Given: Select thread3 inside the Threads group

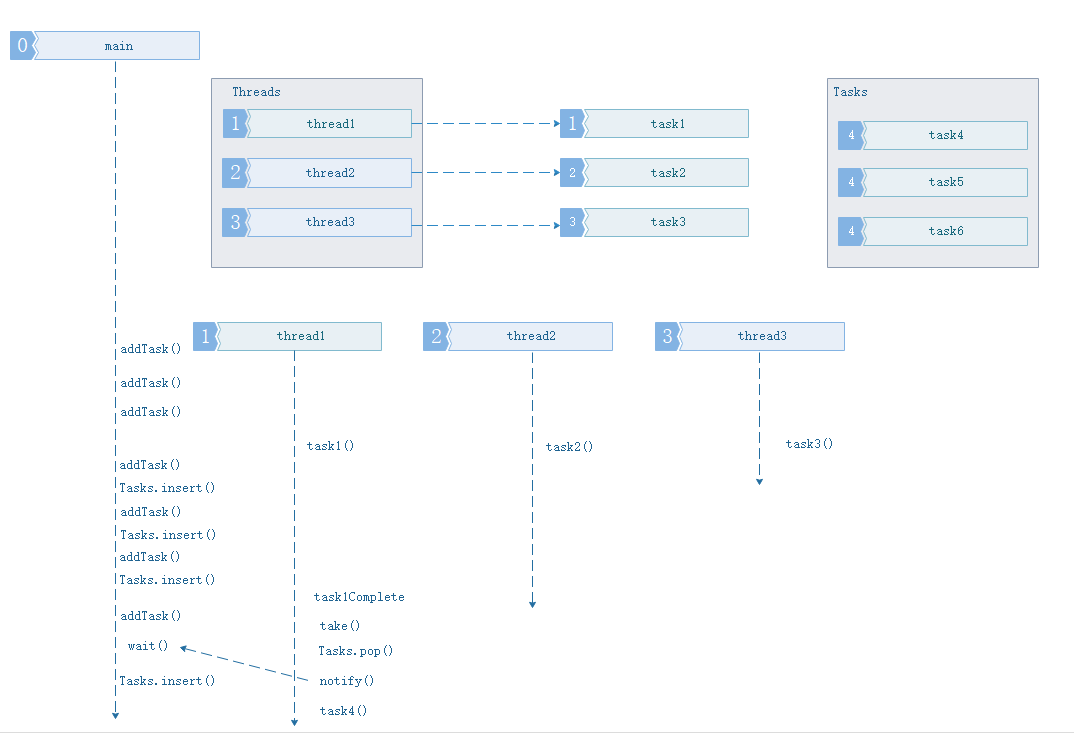Looking at the screenshot, I should 329,223.
